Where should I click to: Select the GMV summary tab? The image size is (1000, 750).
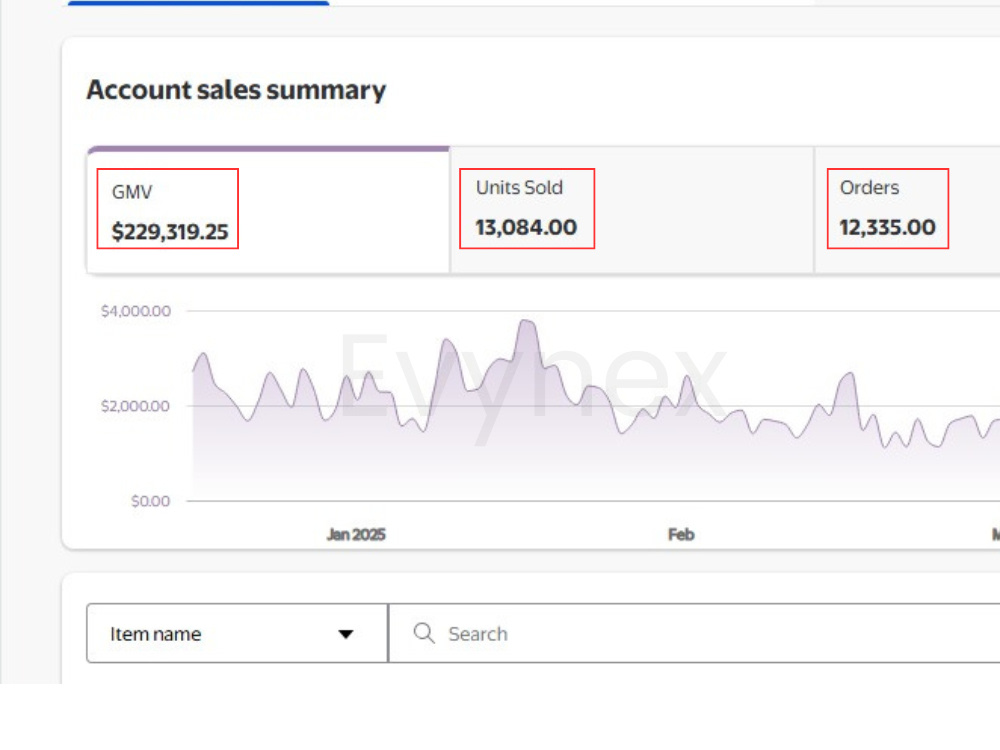coord(268,210)
